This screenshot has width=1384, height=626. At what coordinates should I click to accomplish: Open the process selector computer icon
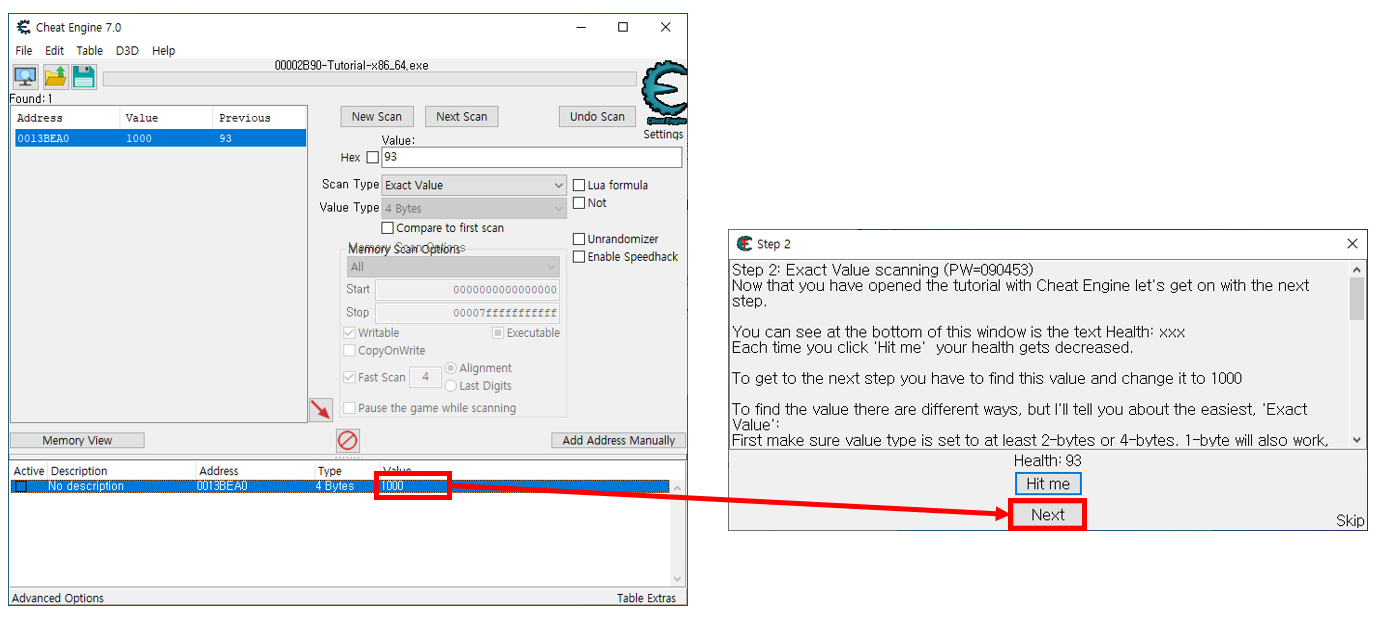tap(25, 76)
